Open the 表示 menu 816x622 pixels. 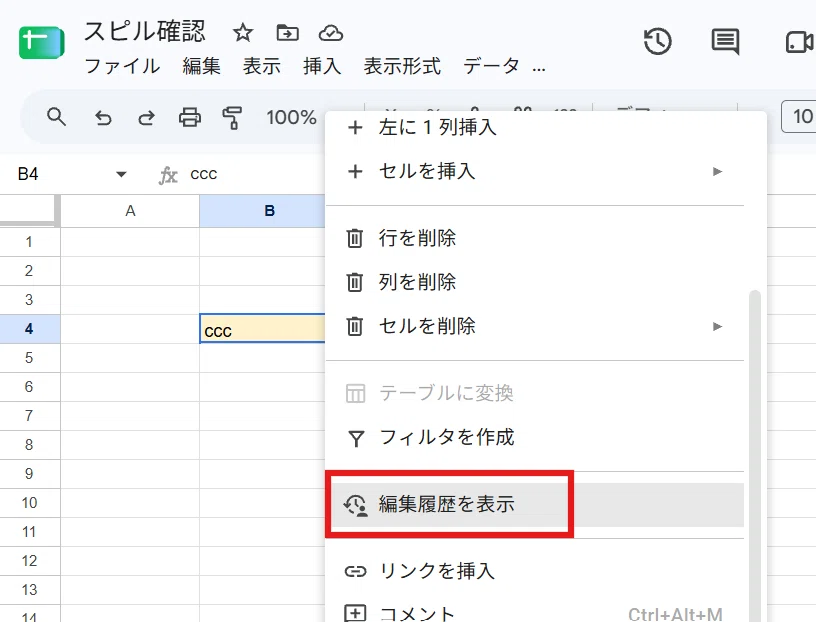point(262,67)
